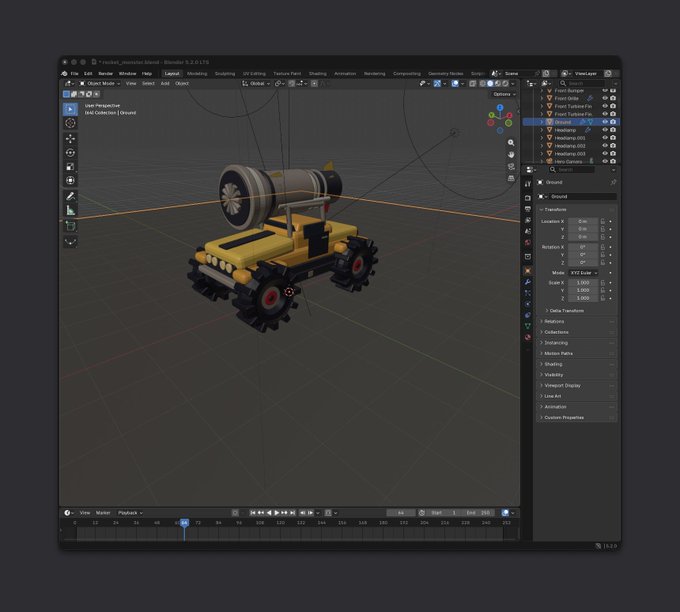This screenshot has height=612, width=680.
Task: Open the World properties tab
Action: click(x=528, y=242)
